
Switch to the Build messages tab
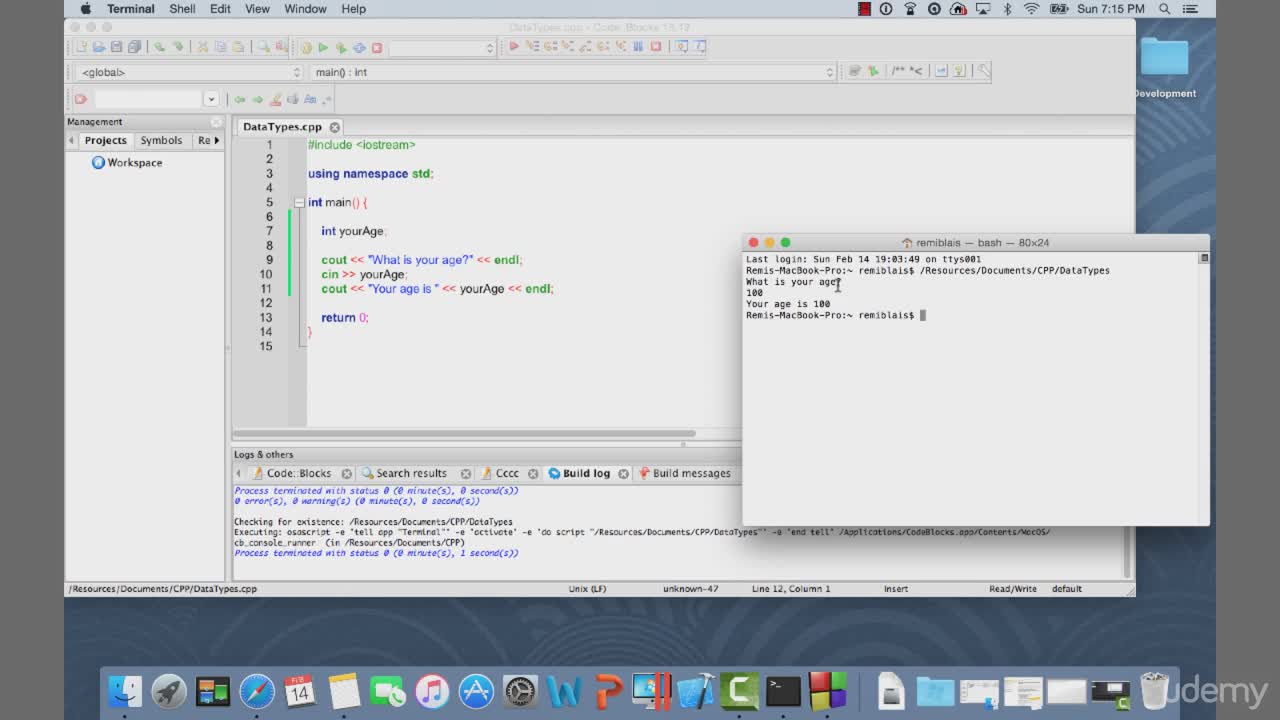coord(691,473)
